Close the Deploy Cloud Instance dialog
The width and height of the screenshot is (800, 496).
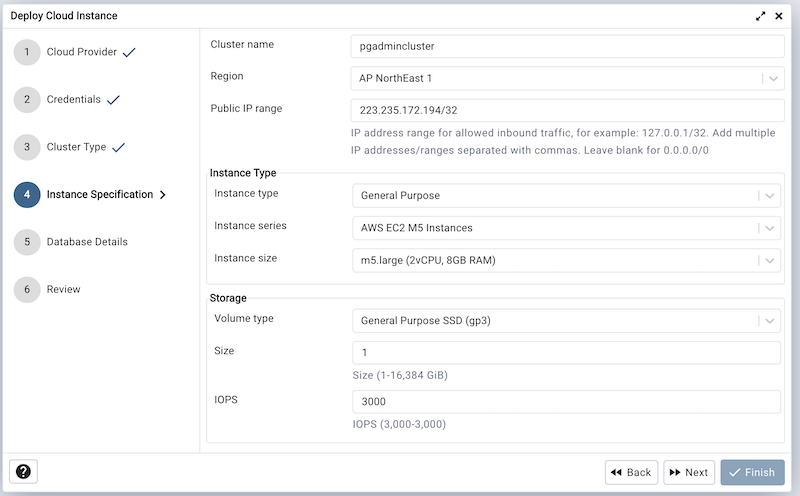click(779, 16)
